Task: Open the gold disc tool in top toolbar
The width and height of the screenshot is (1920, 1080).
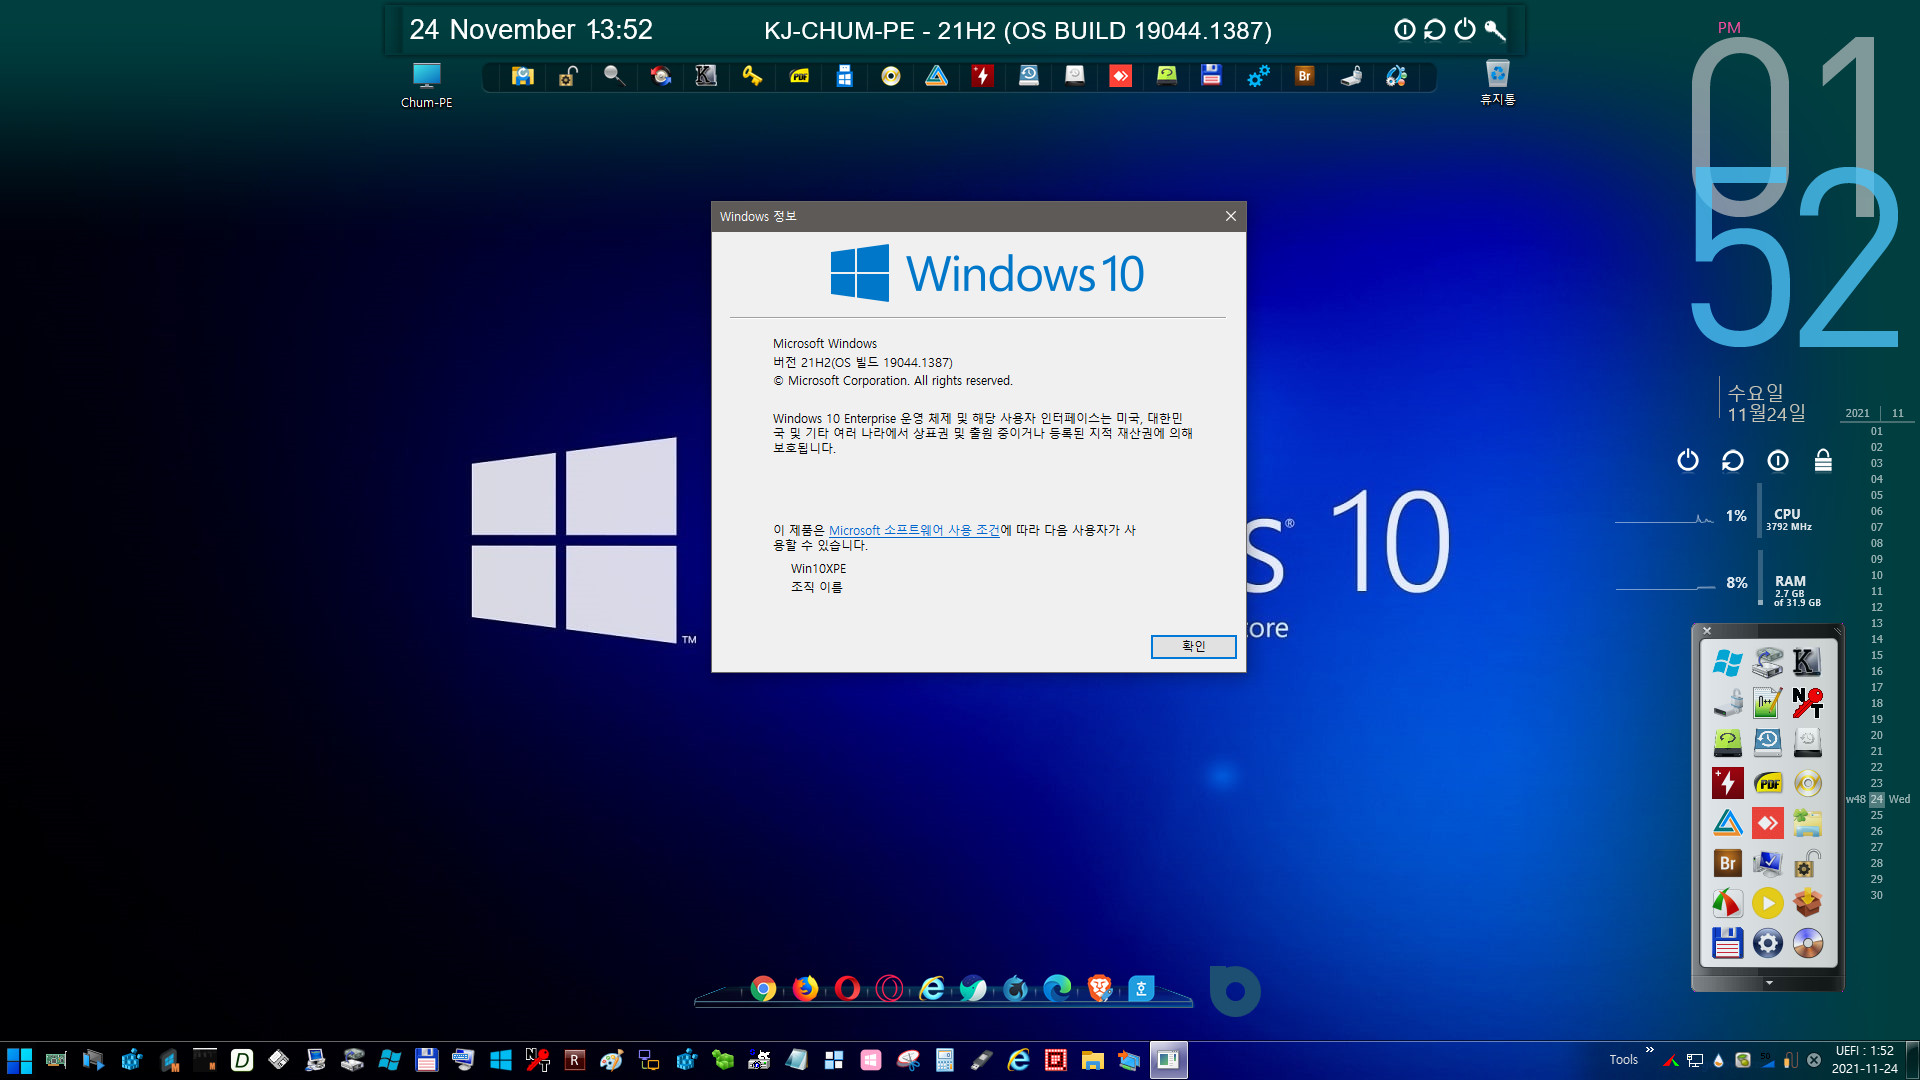Action: click(x=890, y=76)
